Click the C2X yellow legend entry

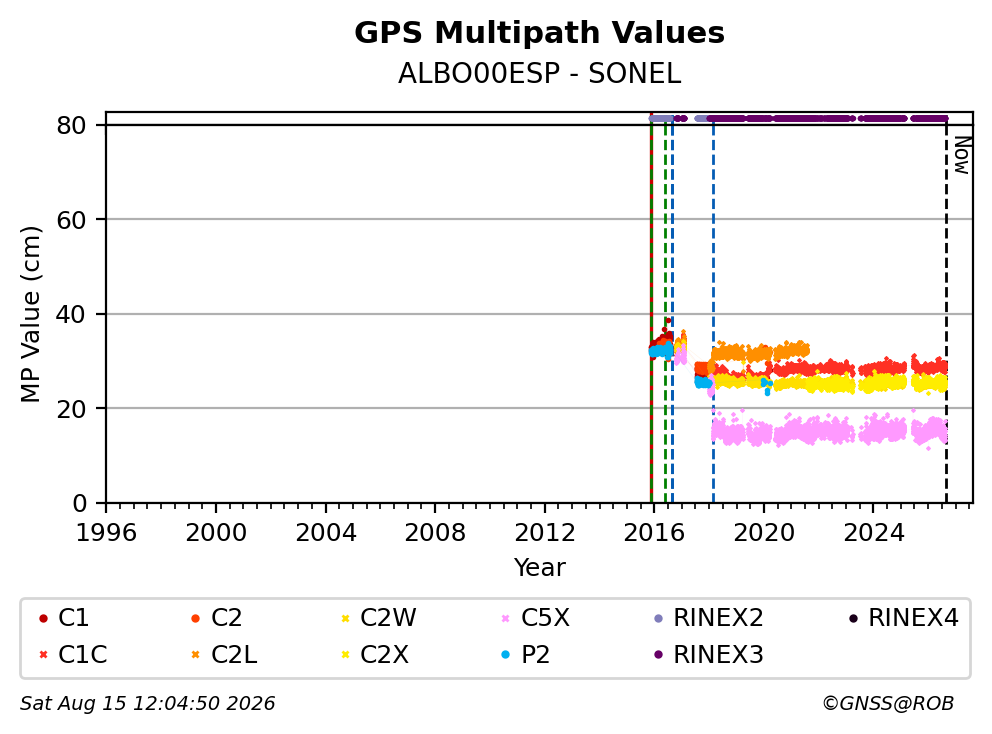(x=375, y=655)
